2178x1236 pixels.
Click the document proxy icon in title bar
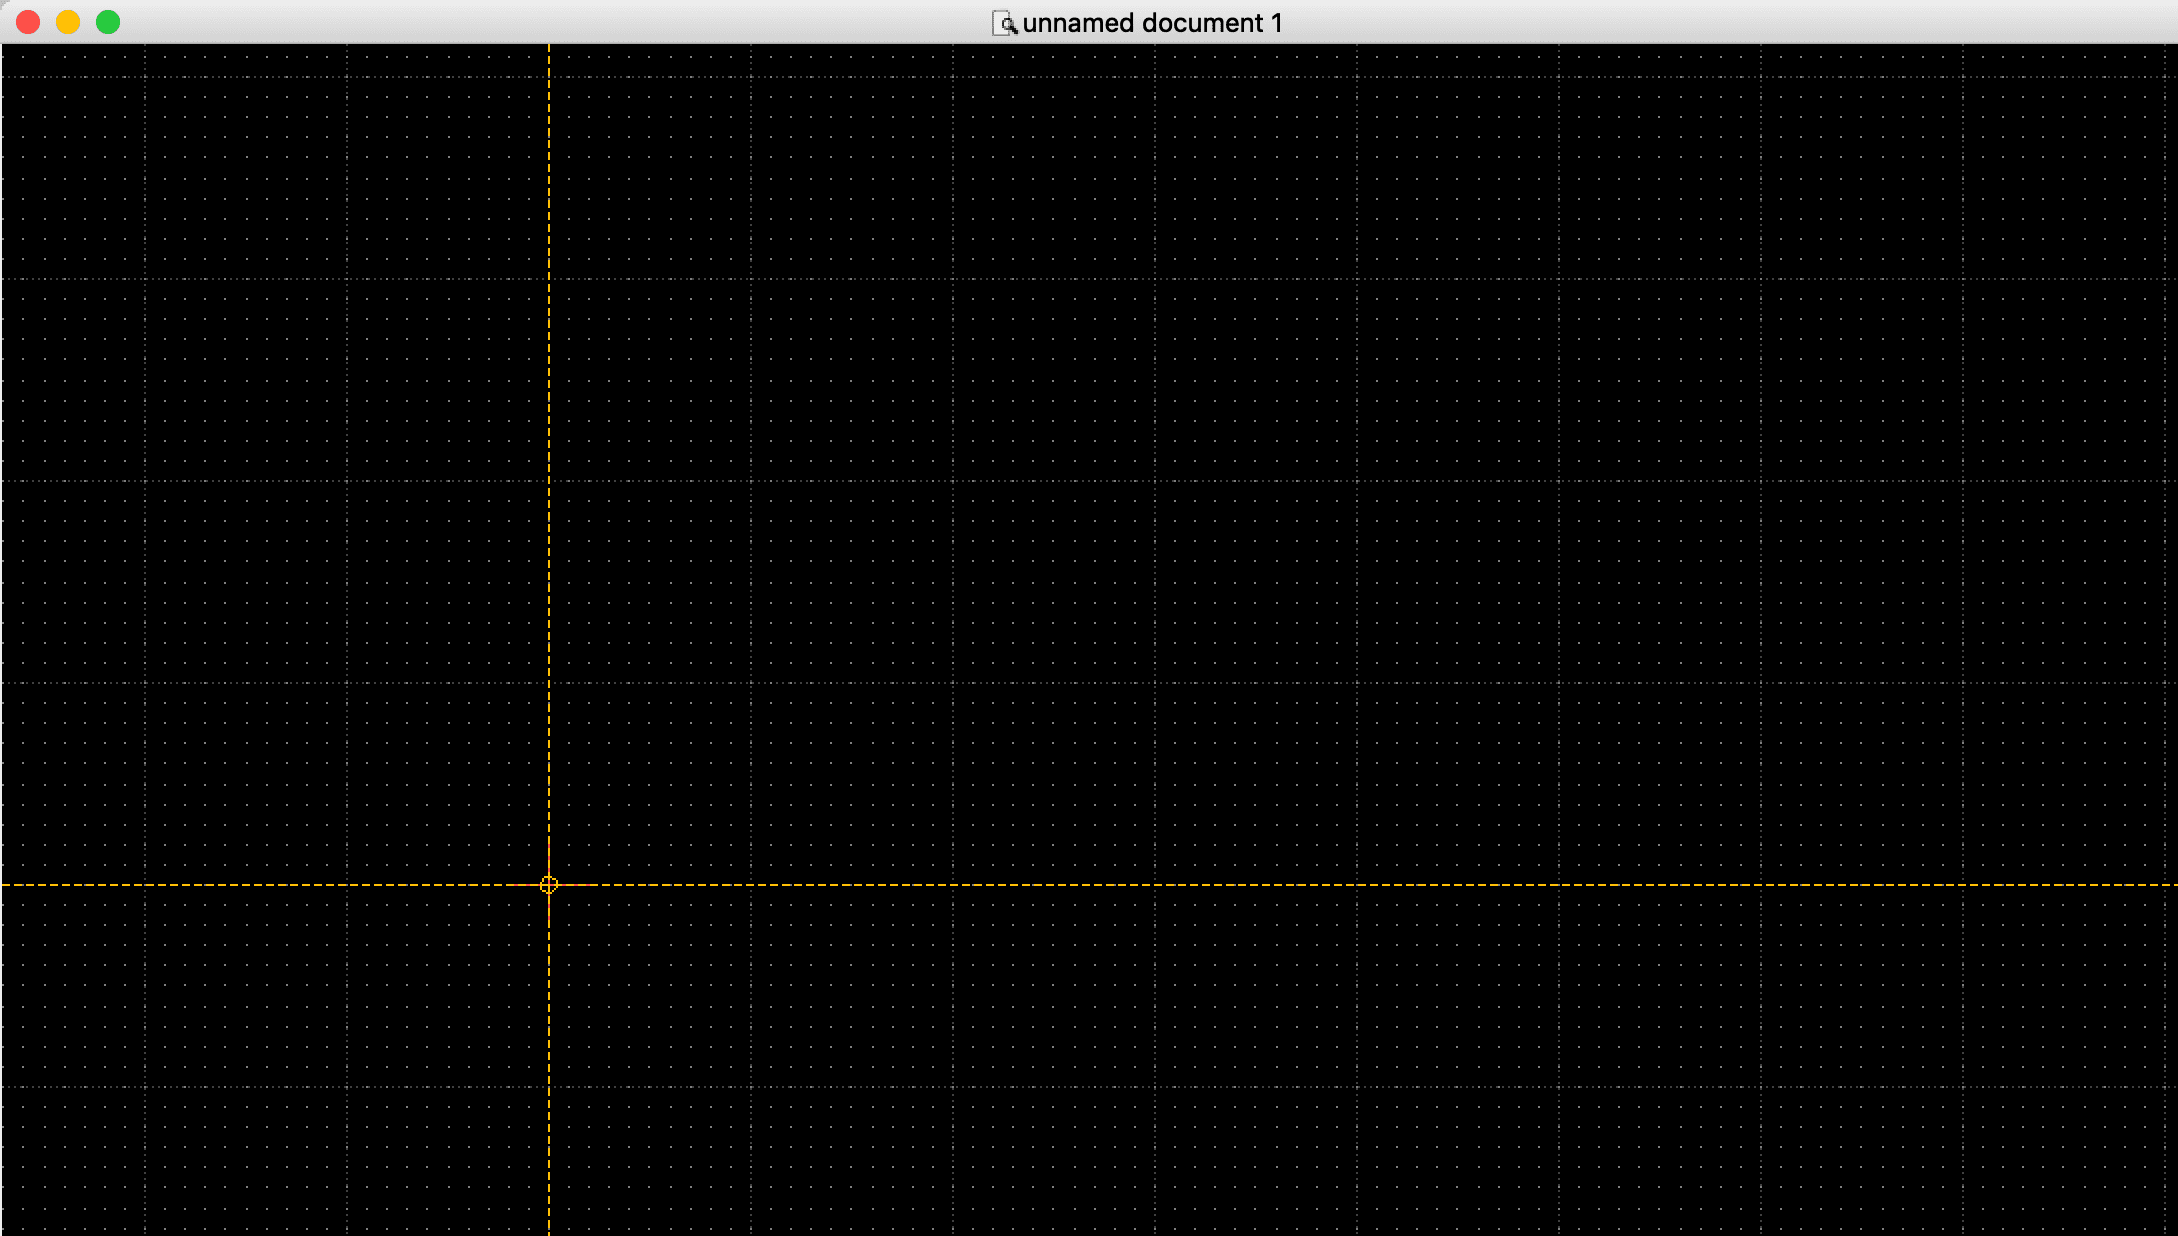click(1004, 23)
